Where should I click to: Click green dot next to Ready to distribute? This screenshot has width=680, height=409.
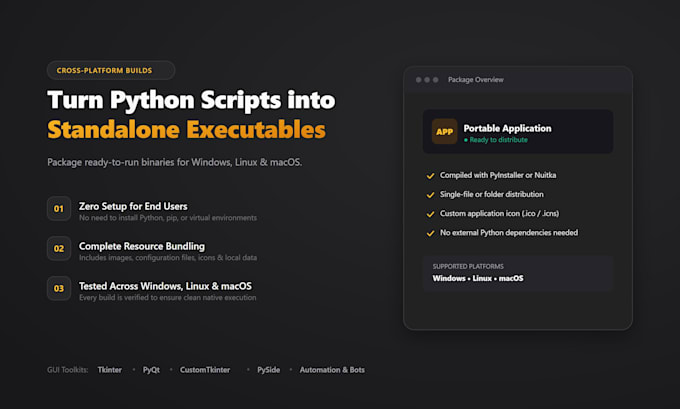[x=466, y=140]
